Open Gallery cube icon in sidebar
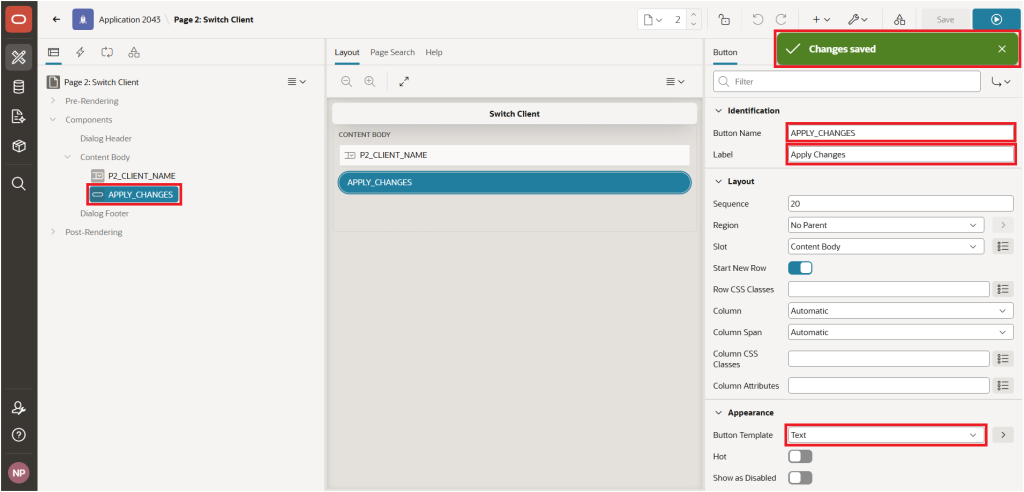This screenshot has height=492, width=1024. (18, 146)
